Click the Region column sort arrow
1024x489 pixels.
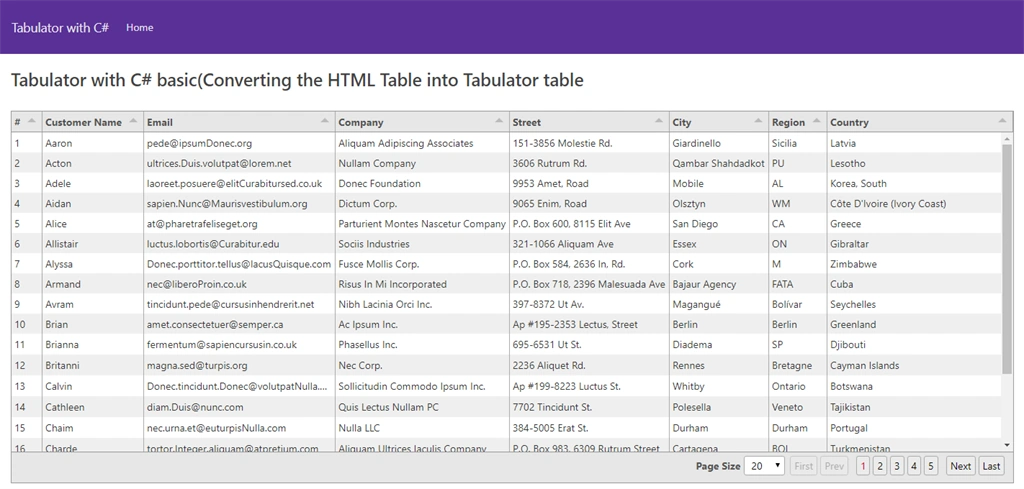tap(816, 121)
